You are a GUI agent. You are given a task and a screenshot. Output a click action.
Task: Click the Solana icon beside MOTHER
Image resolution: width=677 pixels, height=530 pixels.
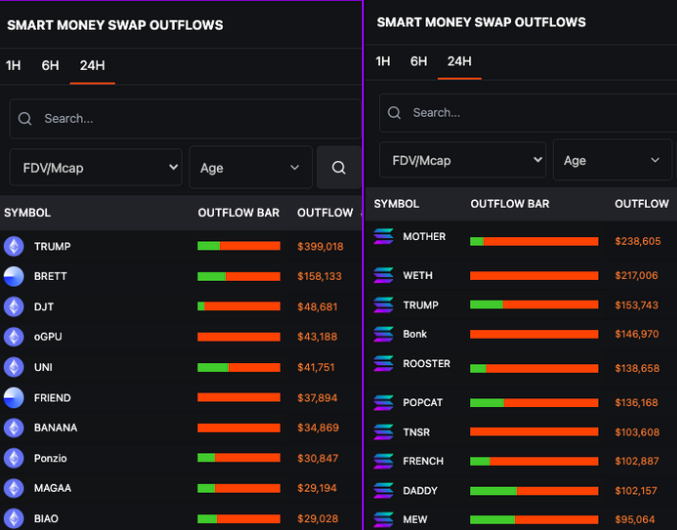[x=383, y=236]
